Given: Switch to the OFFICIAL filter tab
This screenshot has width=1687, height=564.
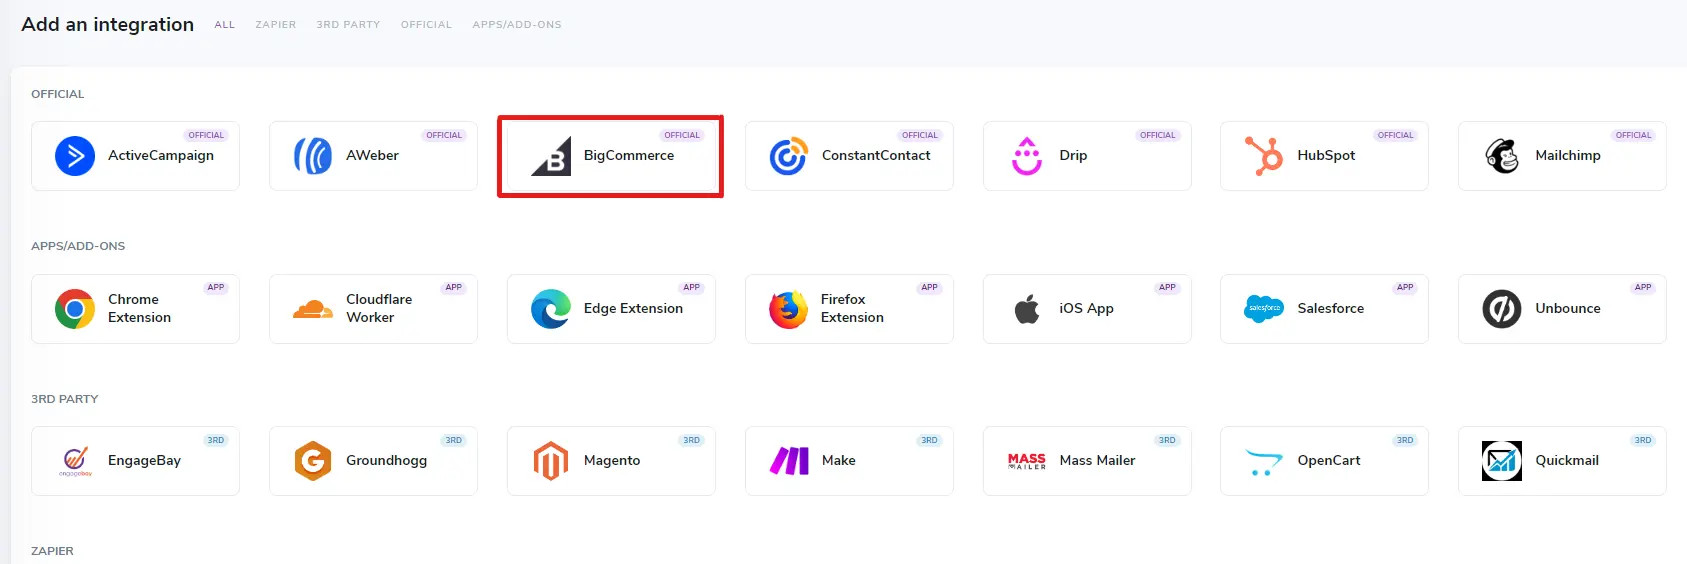Looking at the screenshot, I should click(426, 25).
